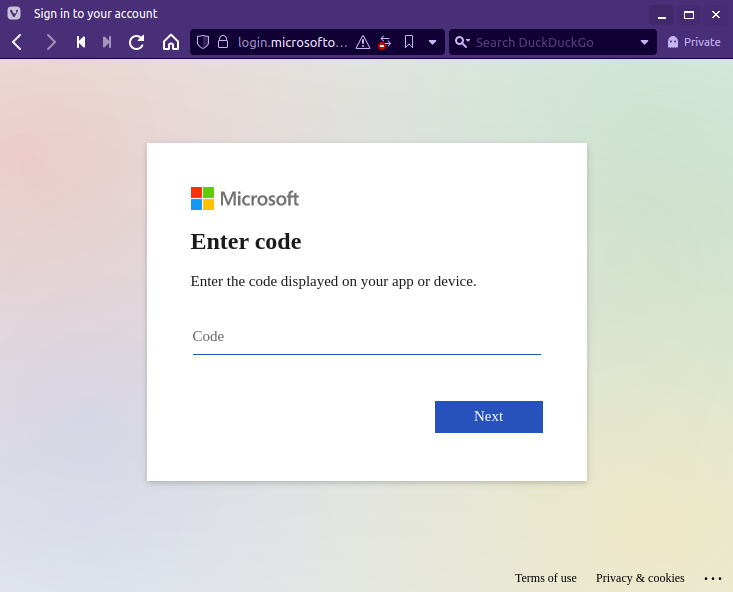This screenshot has height=592, width=733.
Task: Go back to the previous page
Action: tap(17, 42)
